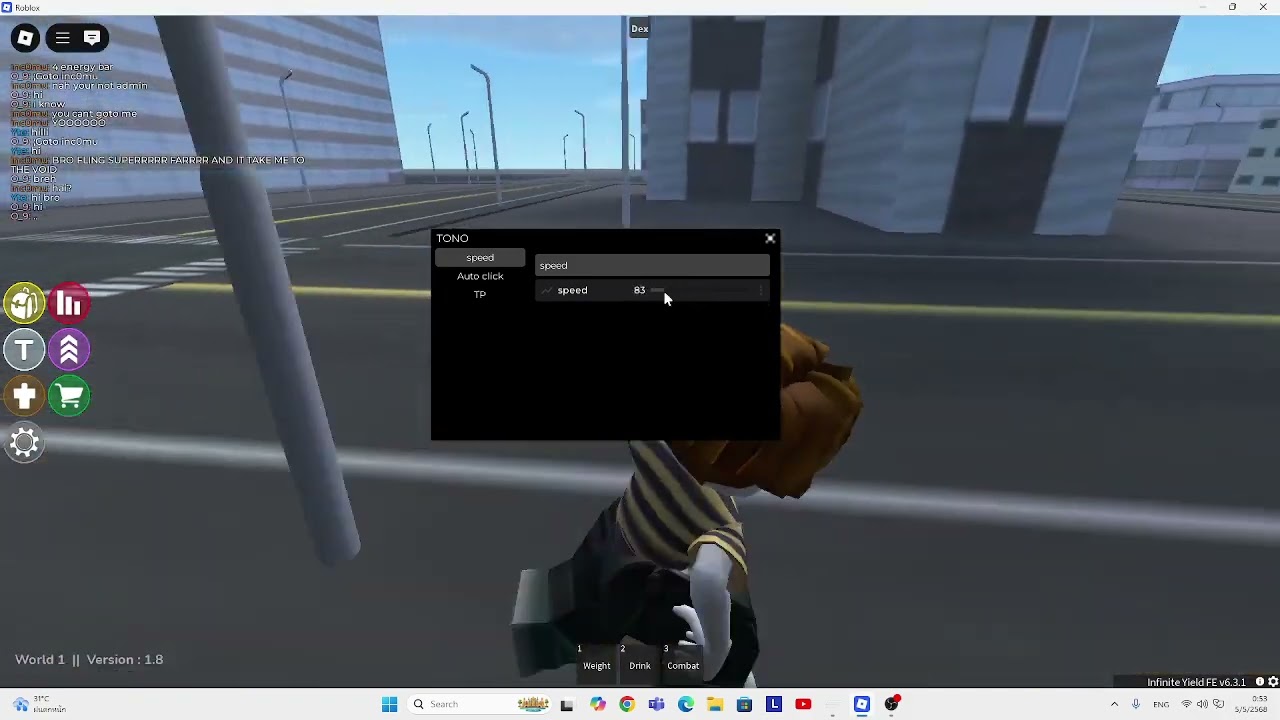Open the in-game settings gear

pyautogui.click(x=25, y=442)
